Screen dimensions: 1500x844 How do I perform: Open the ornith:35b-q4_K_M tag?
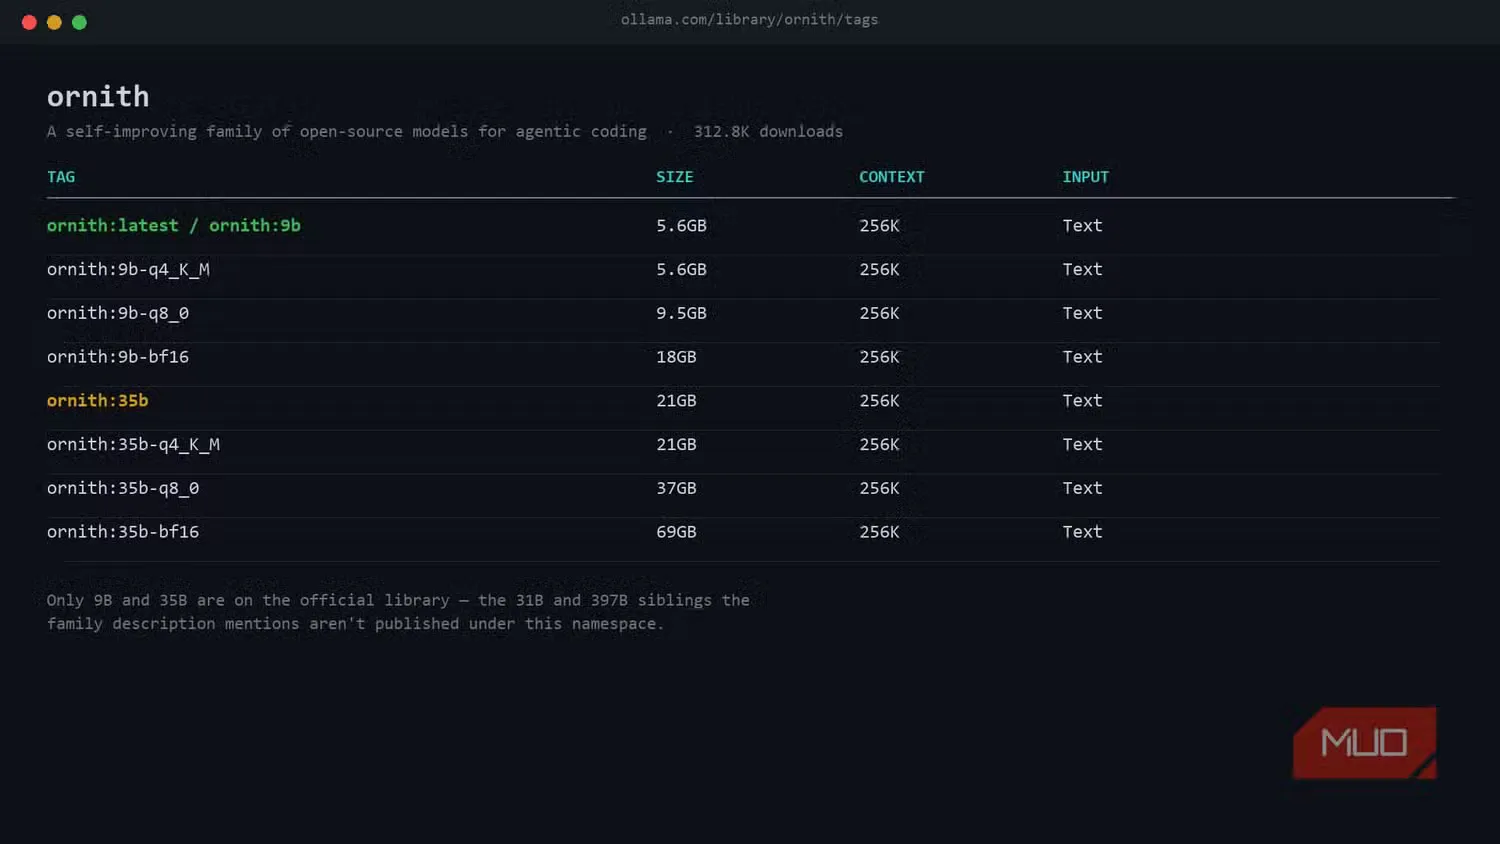pyautogui.click(x=133, y=444)
